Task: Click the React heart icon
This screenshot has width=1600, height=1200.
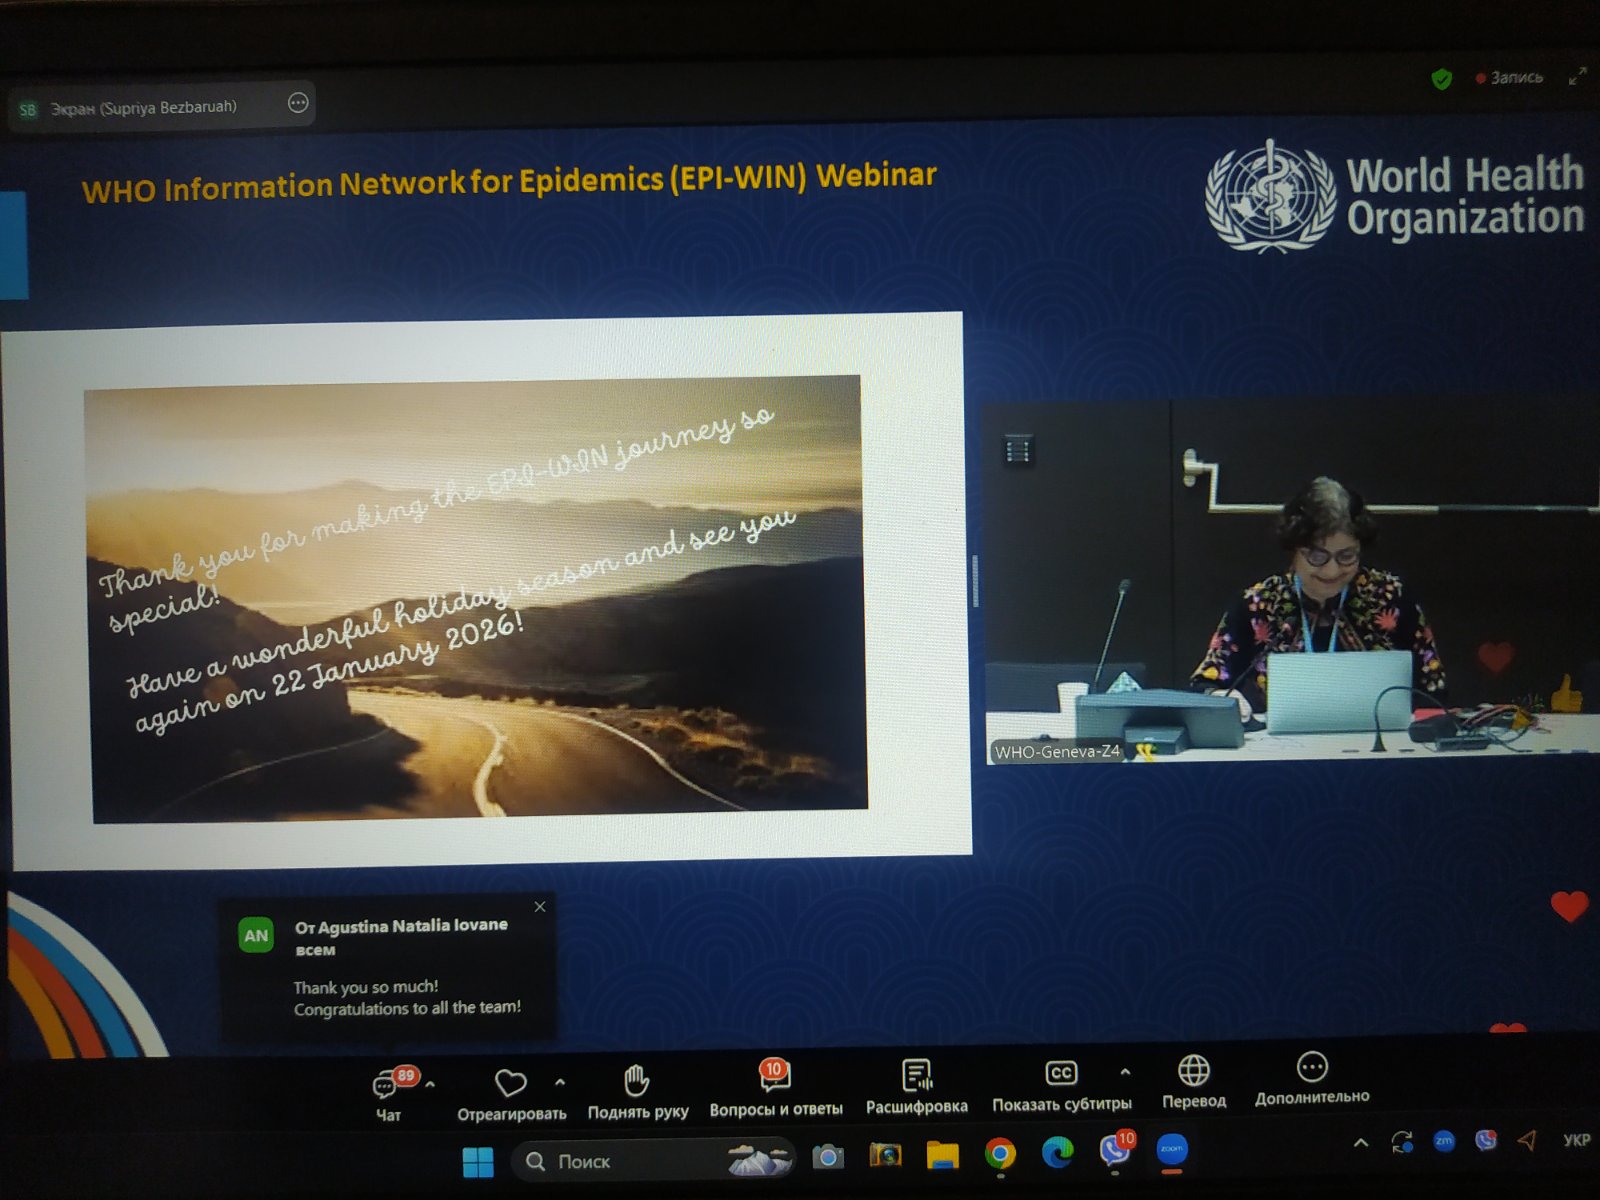Action: (x=510, y=1083)
